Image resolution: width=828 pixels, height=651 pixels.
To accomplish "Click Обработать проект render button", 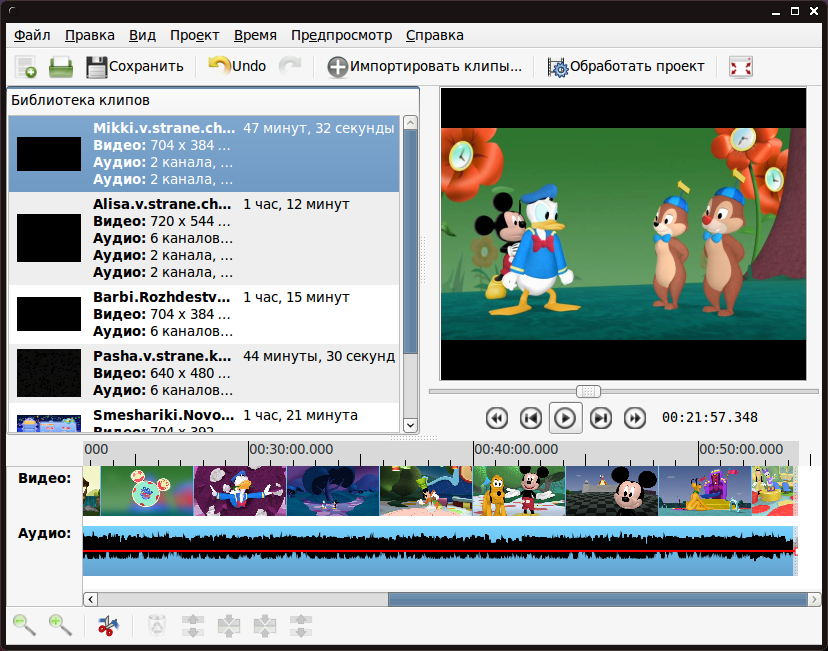I will coord(626,67).
